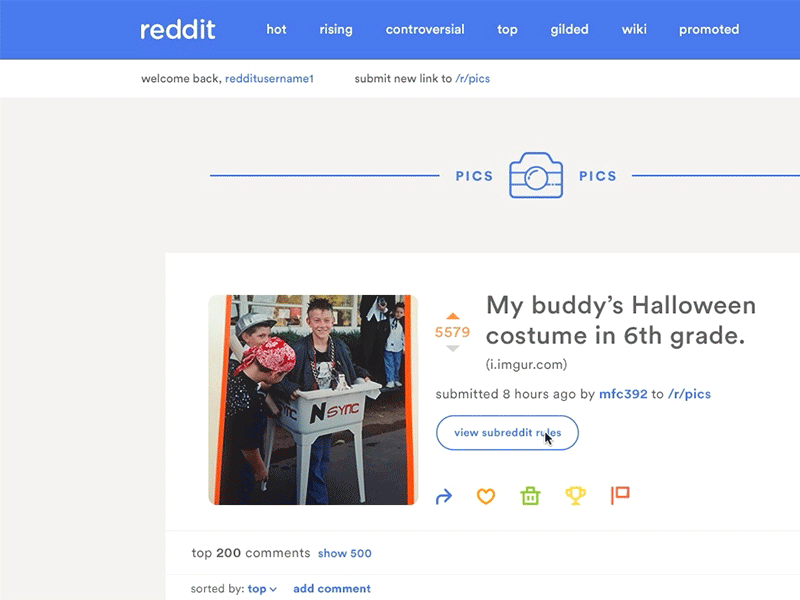Save post with the orange heart icon
The height and width of the screenshot is (600, 800).
coord(486,496)
